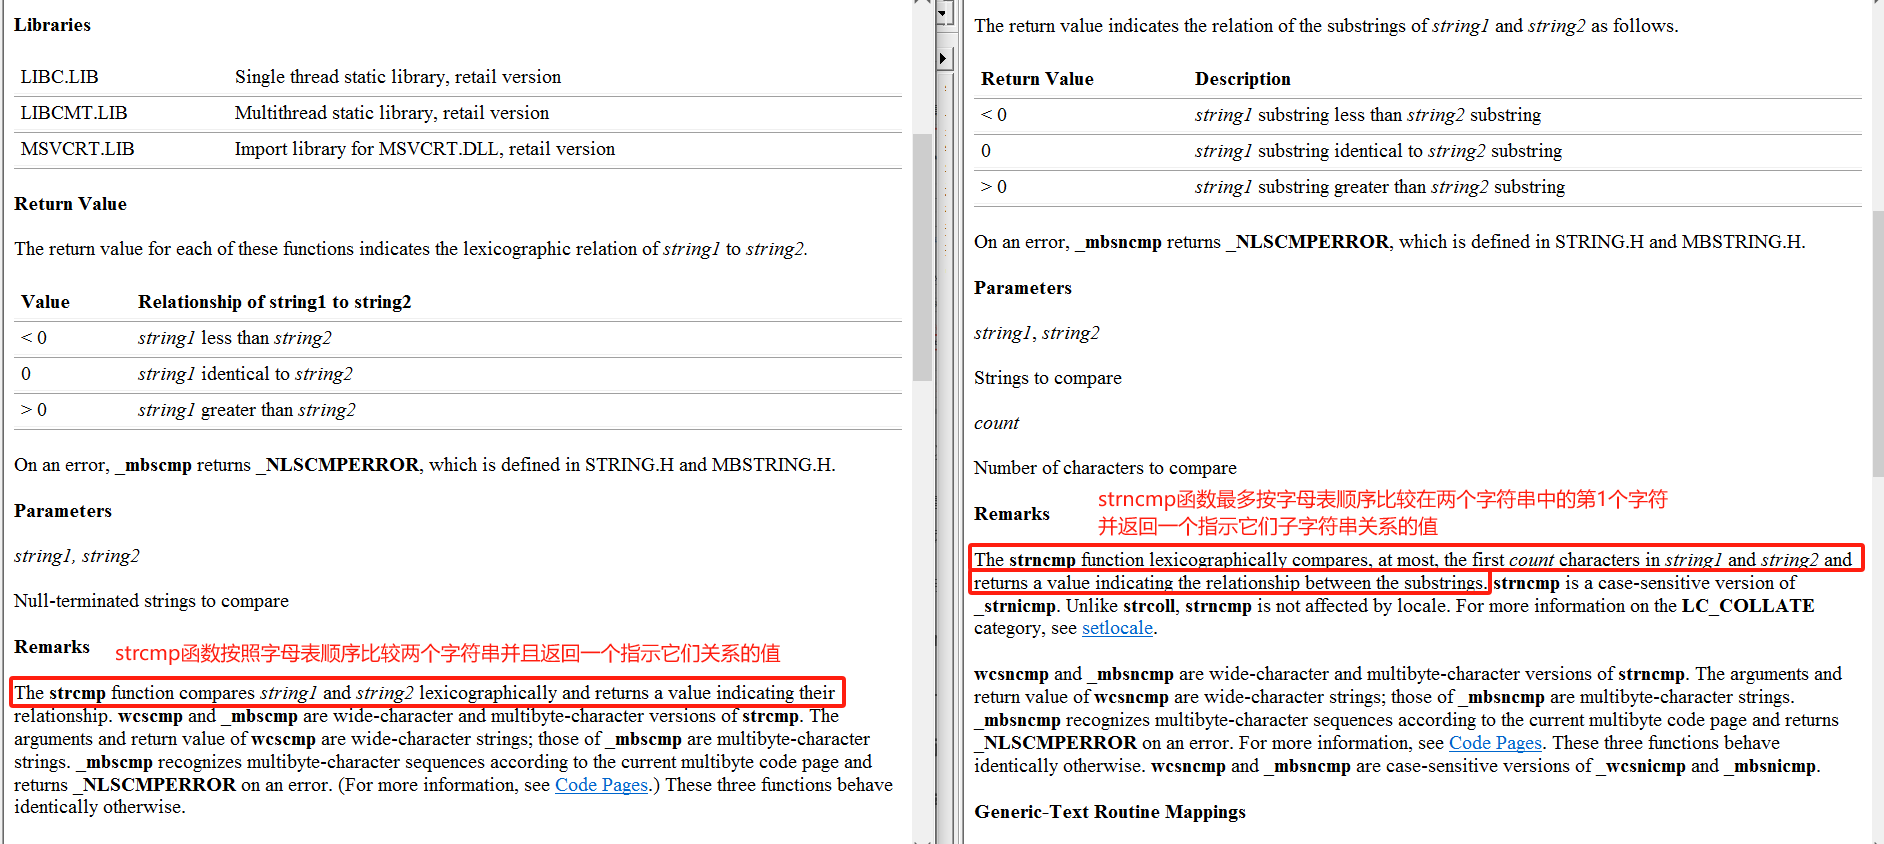Click the left pane vertical scrollbar thumb

tap(922, 257)
